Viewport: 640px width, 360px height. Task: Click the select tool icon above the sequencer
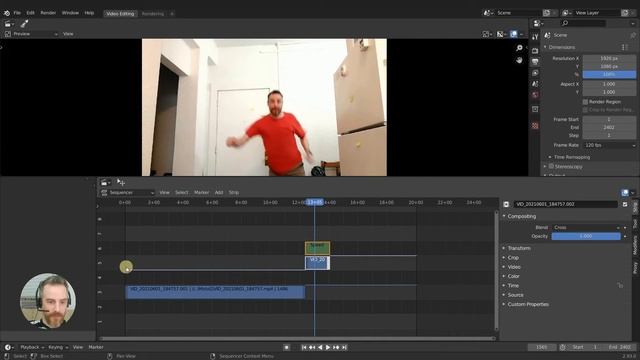(121, 182)
